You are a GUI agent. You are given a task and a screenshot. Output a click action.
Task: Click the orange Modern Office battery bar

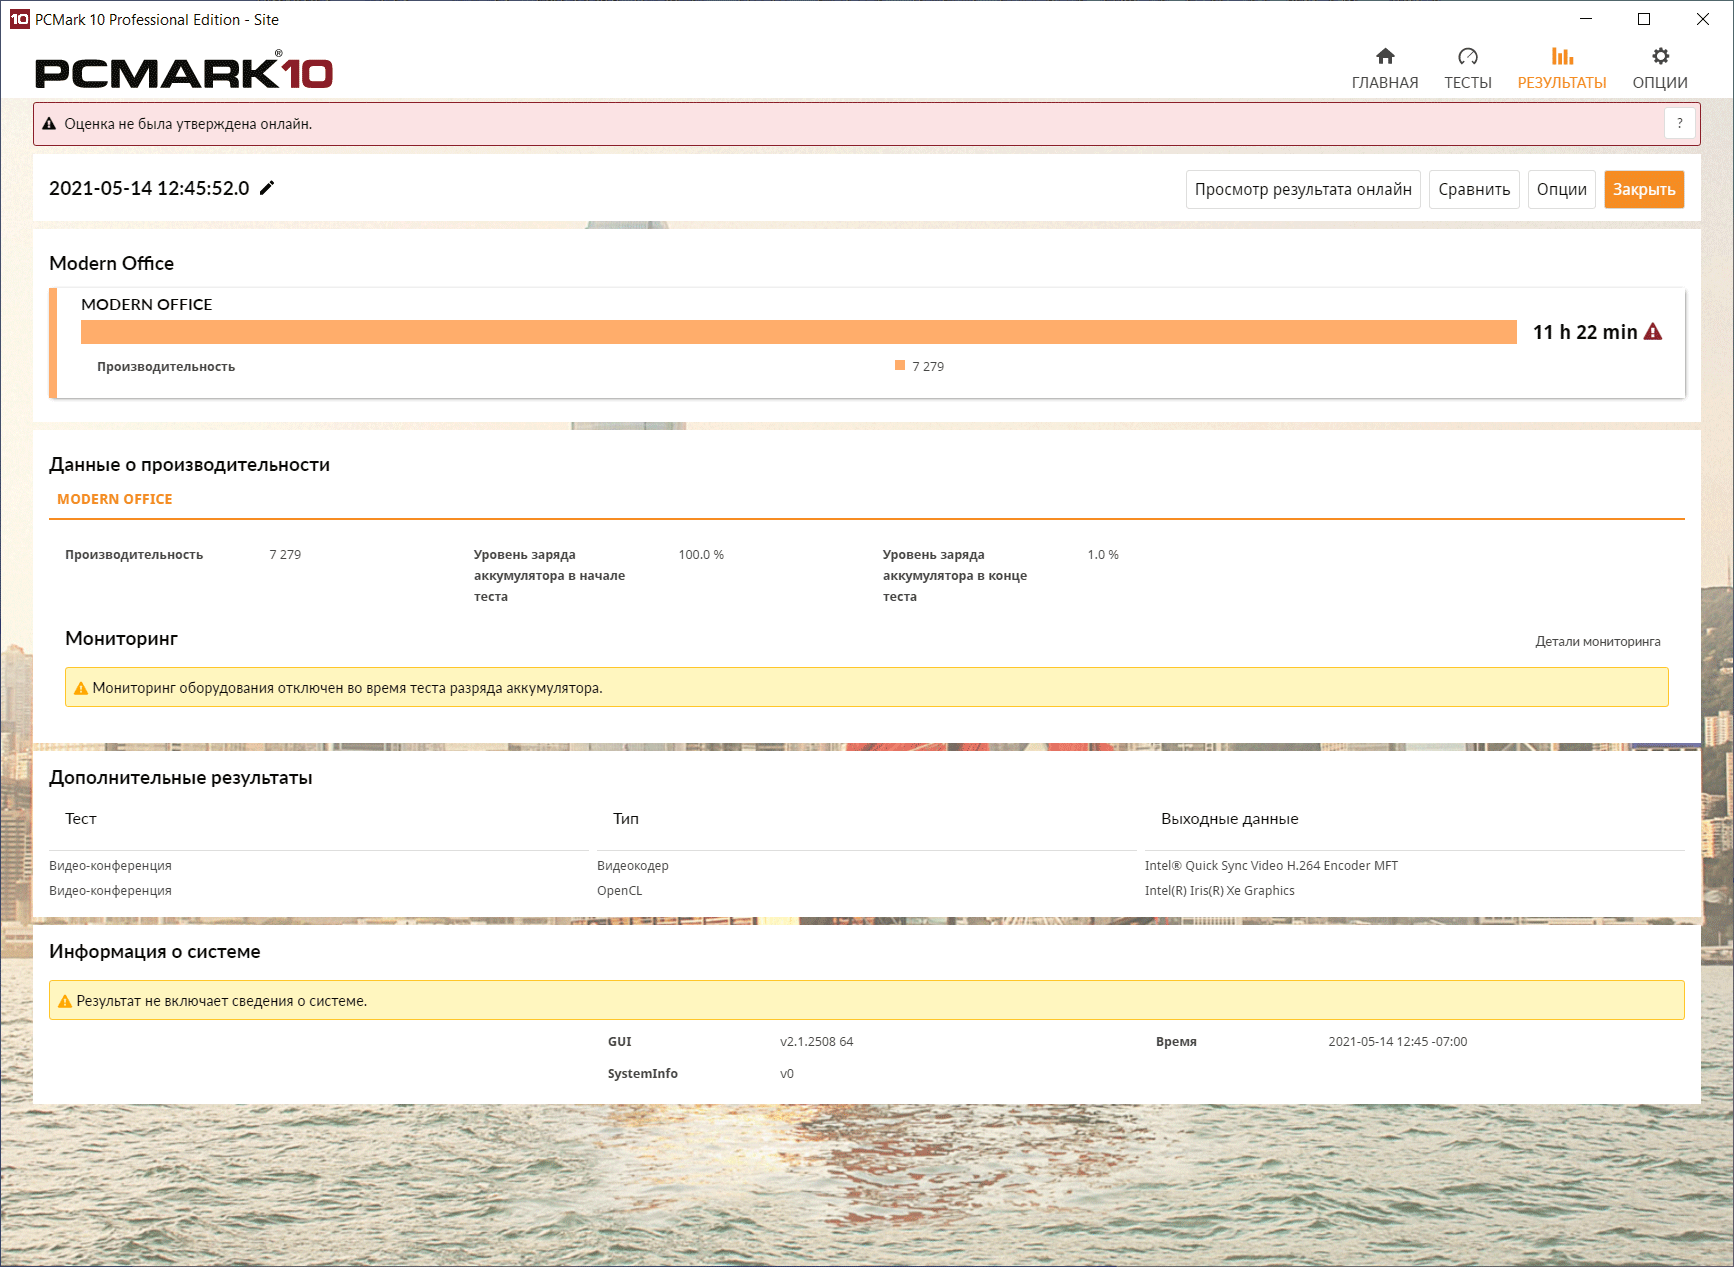point(799,332)
